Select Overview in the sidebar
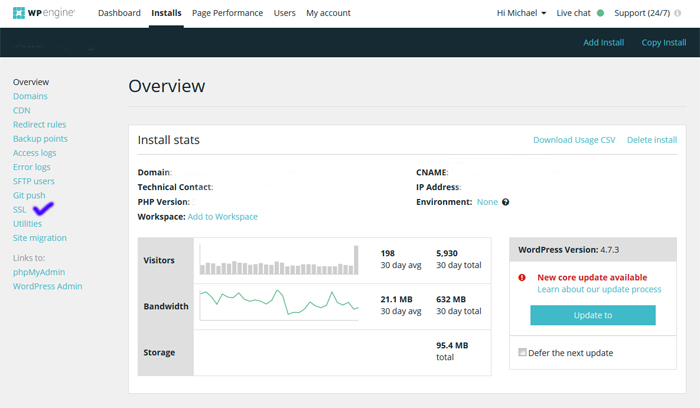The height and width of the screenshot is (408, 700). pos(31,82)
